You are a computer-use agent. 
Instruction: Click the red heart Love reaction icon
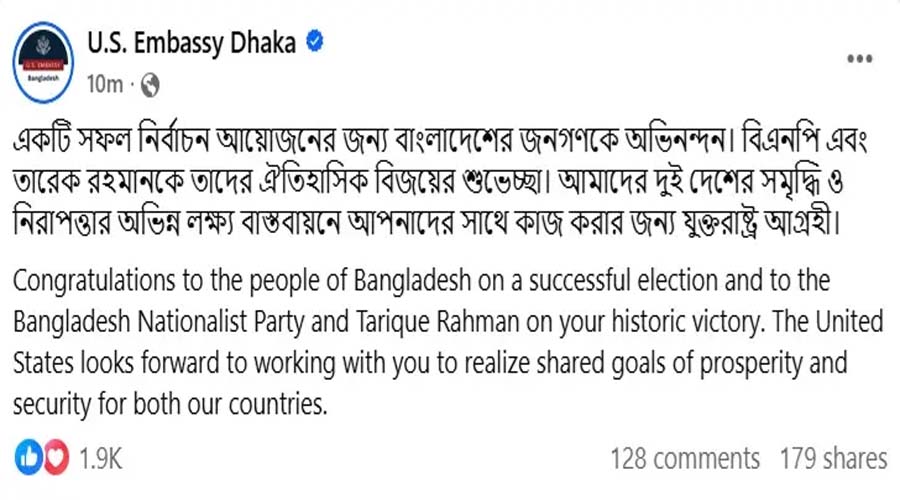coord(56,458)
